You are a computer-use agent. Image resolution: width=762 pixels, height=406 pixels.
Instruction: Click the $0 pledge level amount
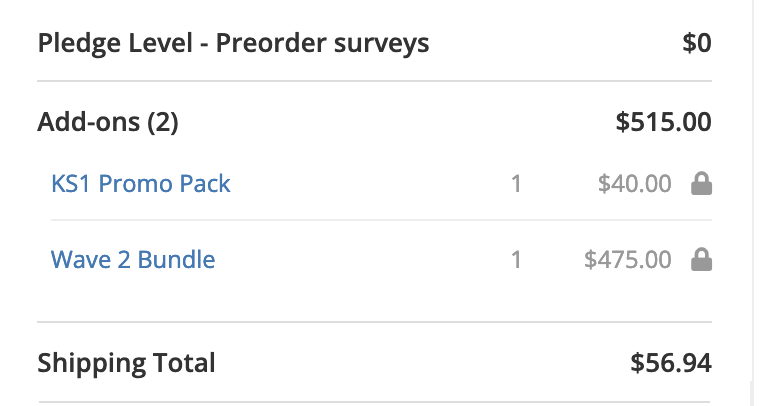697,43
